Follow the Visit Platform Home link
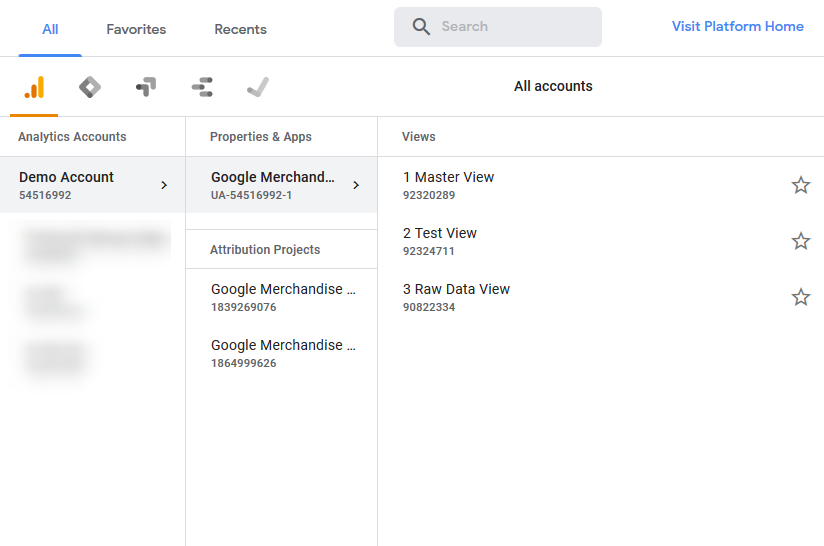824x546 pixels. click(738, 26)
